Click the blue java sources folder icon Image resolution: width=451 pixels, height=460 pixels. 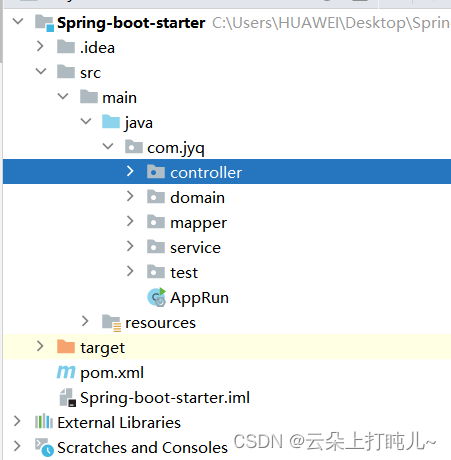(x=111, y=121)
